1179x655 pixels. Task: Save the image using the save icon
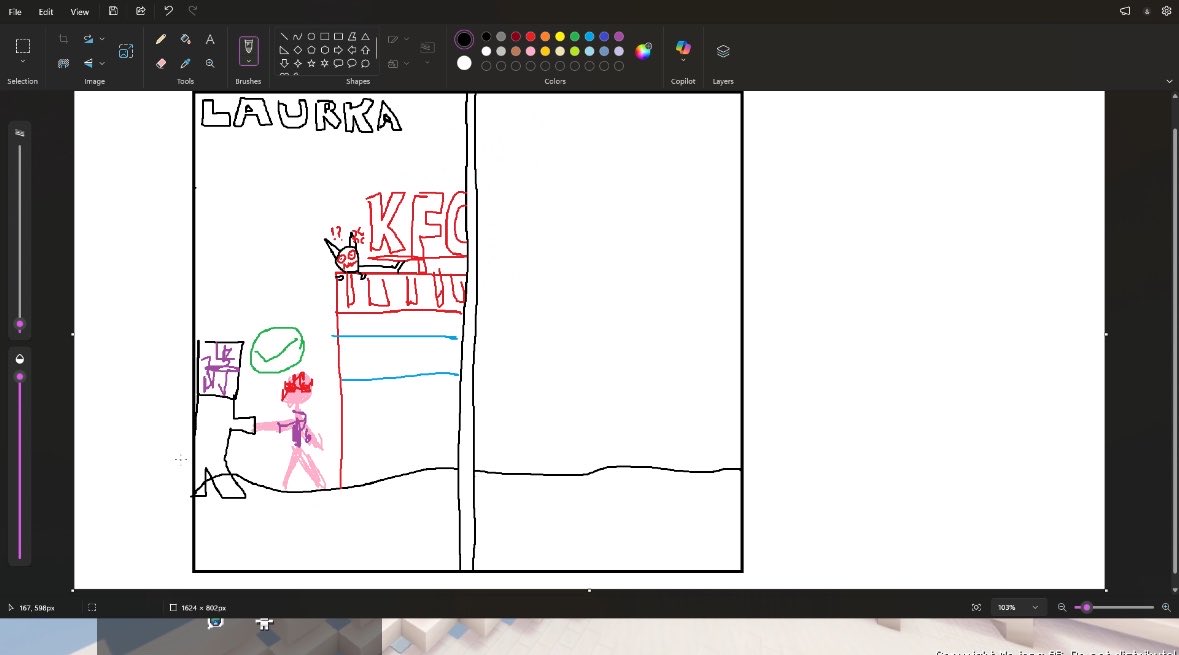[113, 10]
